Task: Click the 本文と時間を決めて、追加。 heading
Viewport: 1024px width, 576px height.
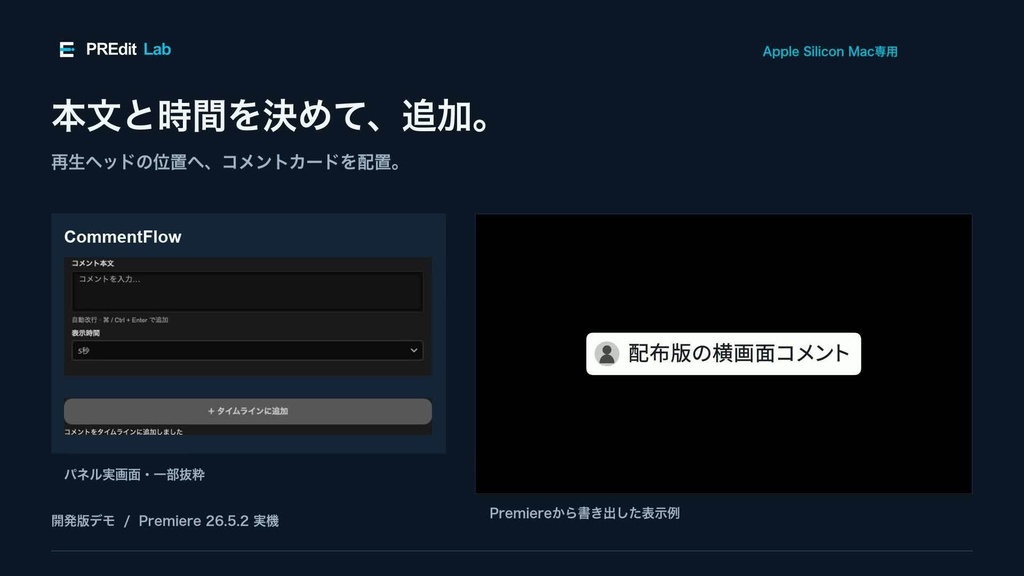Action: pyautogui.click(x=272, y=116)
